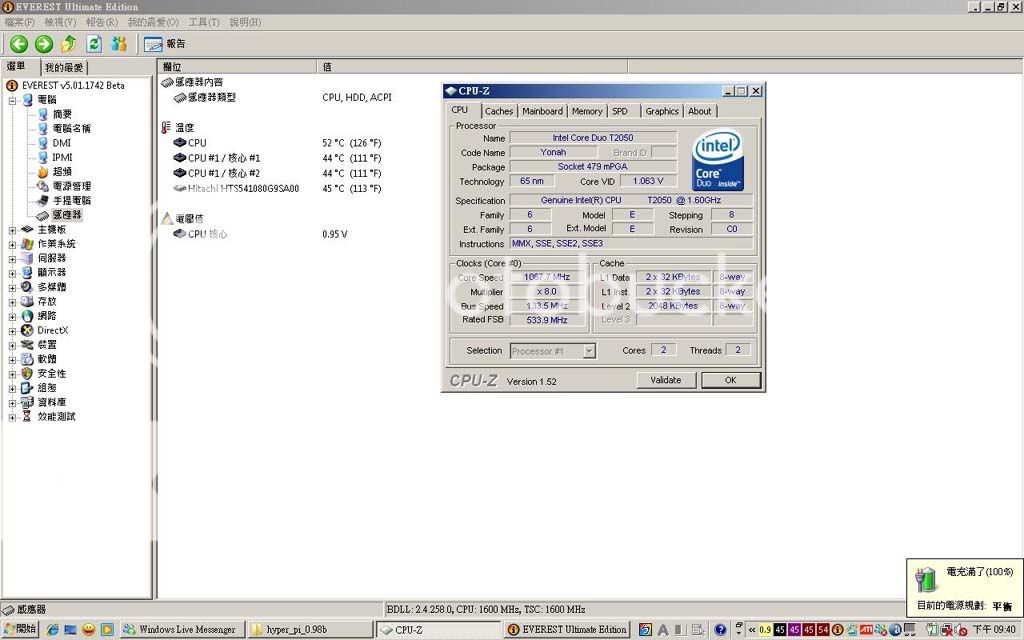Select the IPMI tree item
This screenshot has height=640, width=1024.
[62, 157]
